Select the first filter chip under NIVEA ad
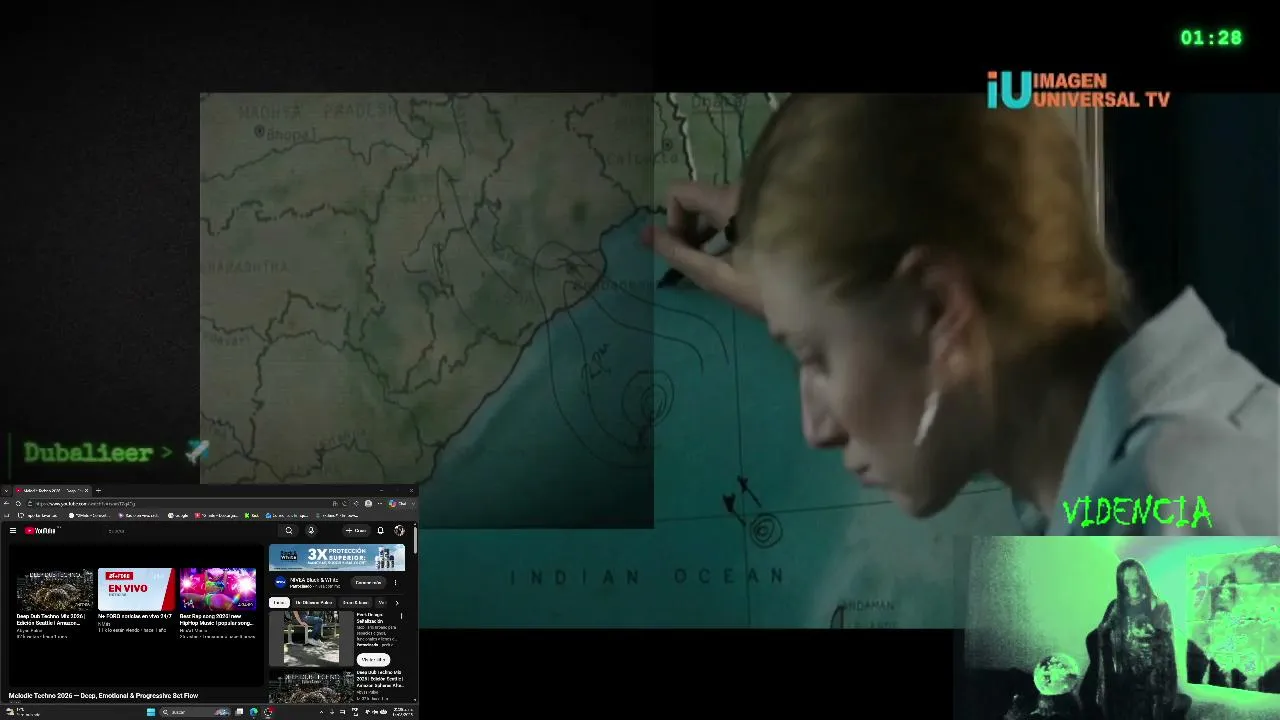This screenshot has height=720, width=1280. [279, 602]
